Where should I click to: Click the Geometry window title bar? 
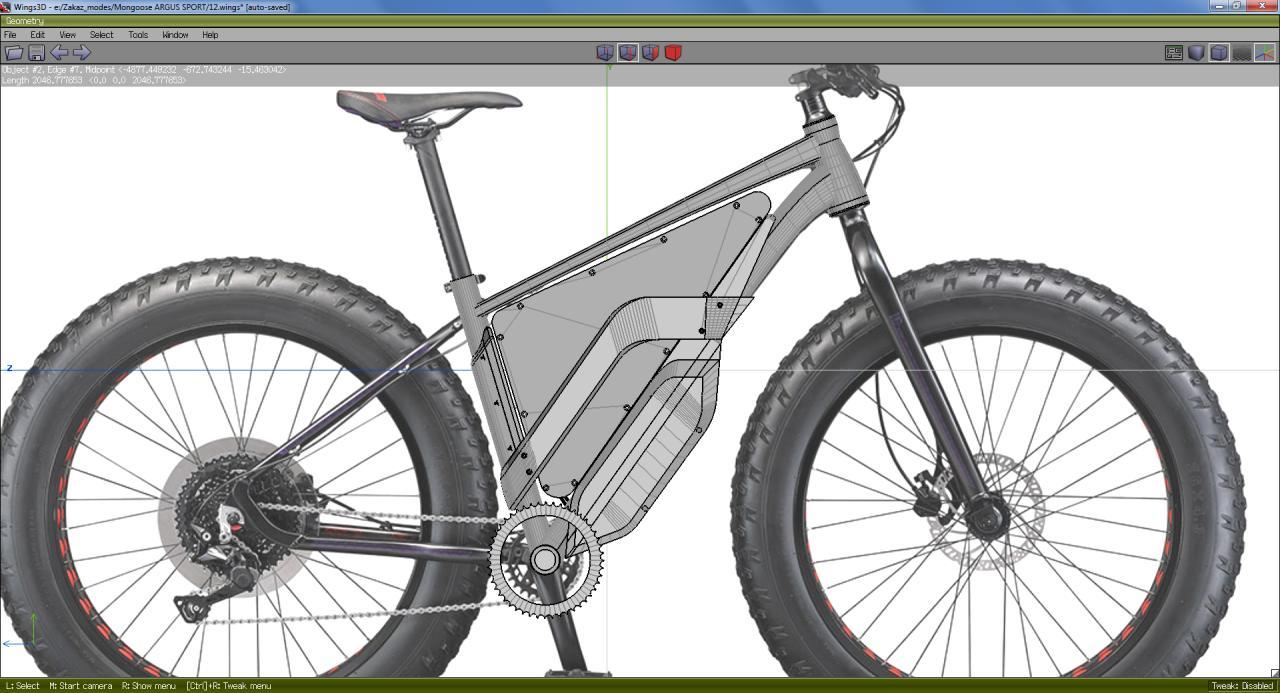tap(640, 21)
